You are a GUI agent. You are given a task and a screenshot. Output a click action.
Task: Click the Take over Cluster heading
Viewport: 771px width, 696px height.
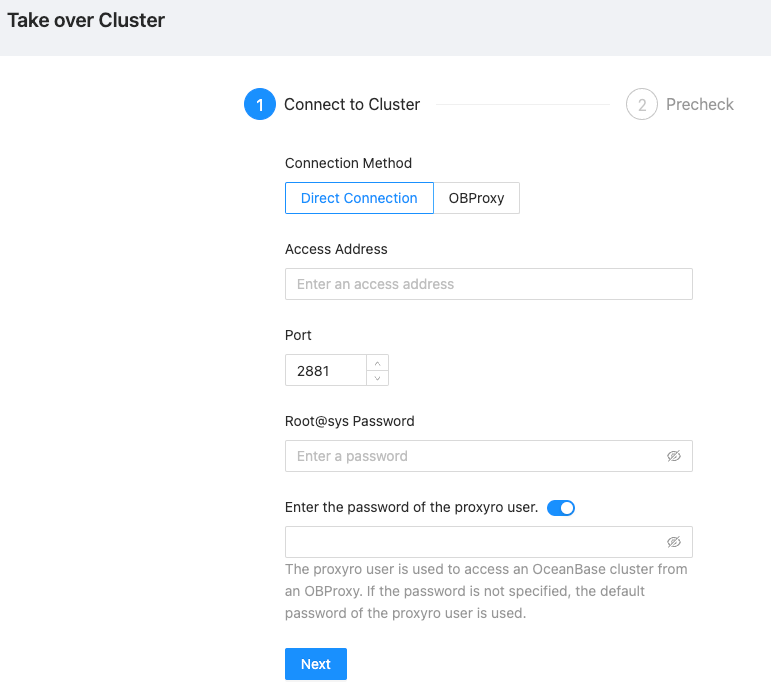(86, 20)
